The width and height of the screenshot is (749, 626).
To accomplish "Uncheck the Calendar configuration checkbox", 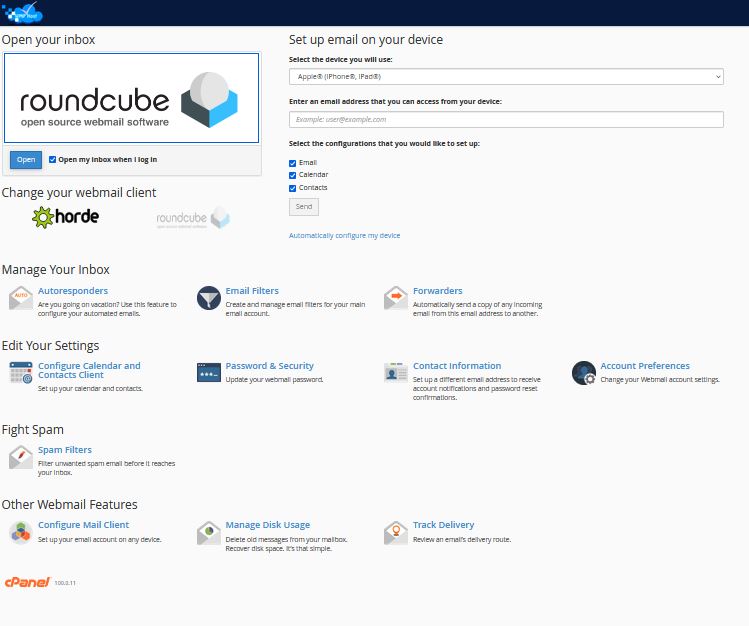I will coord(292,175).
